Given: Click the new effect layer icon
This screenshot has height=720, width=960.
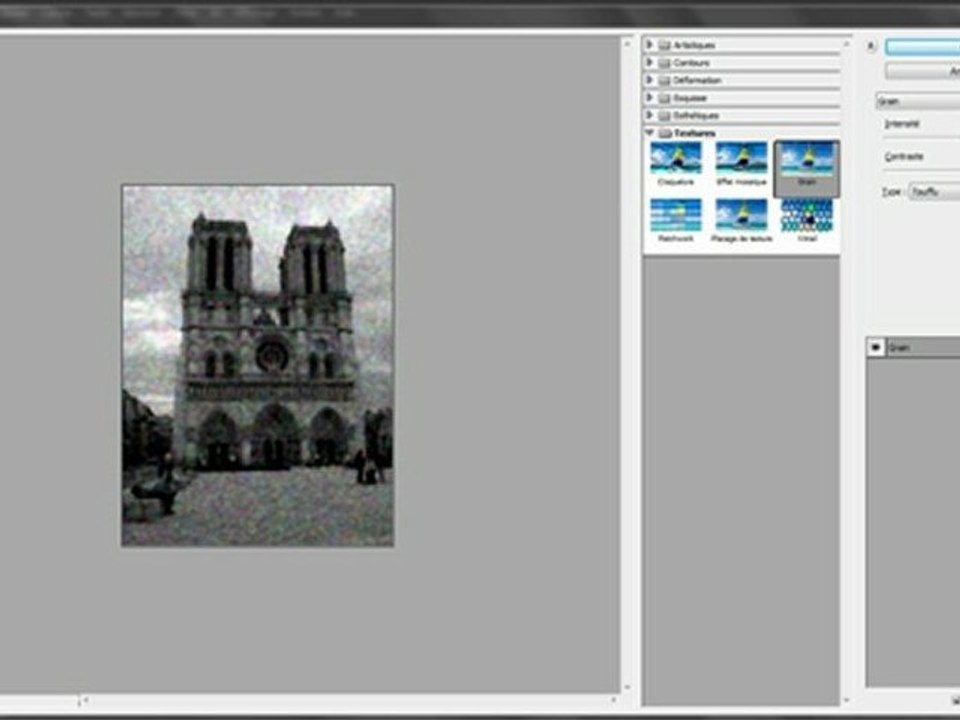Looking at the screenshot, I should (955, 699).
